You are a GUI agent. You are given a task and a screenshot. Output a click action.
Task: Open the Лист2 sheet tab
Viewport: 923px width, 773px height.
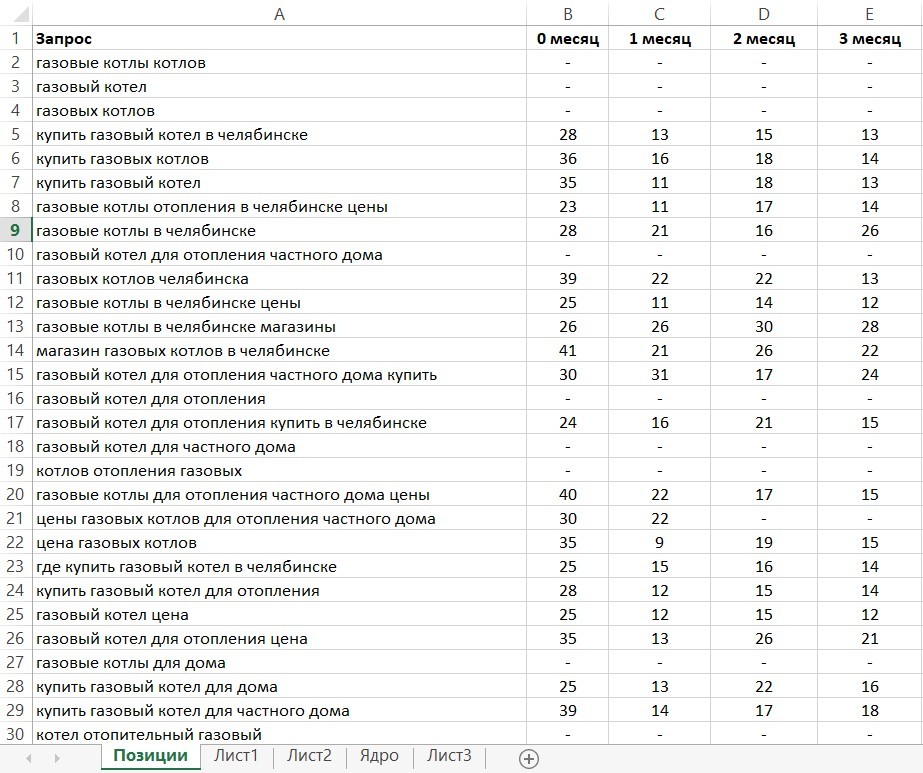click(x=309, y=756)
